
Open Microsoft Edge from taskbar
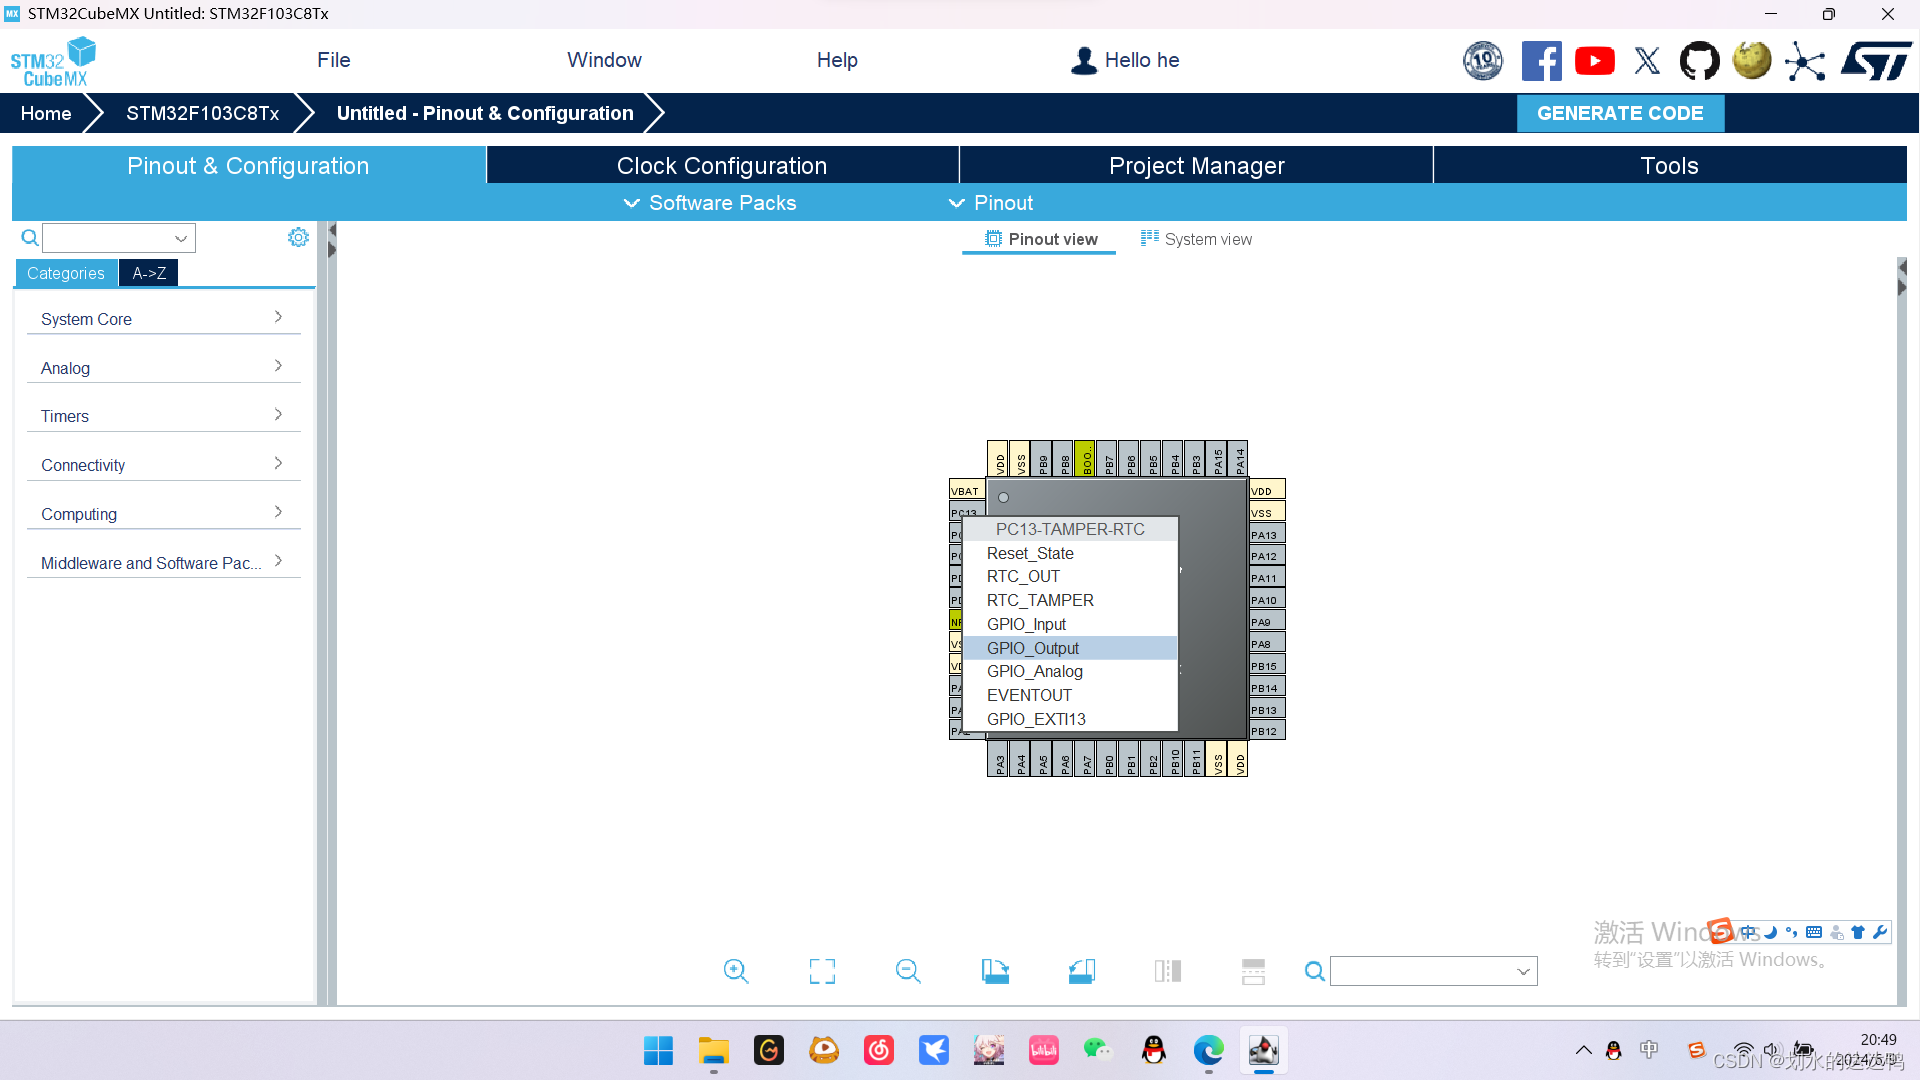click(1208, 1050)
